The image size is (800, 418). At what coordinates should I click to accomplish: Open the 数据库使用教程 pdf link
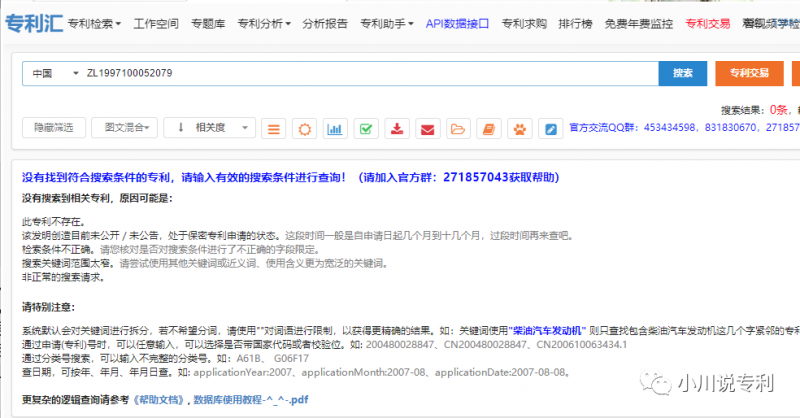251,400
